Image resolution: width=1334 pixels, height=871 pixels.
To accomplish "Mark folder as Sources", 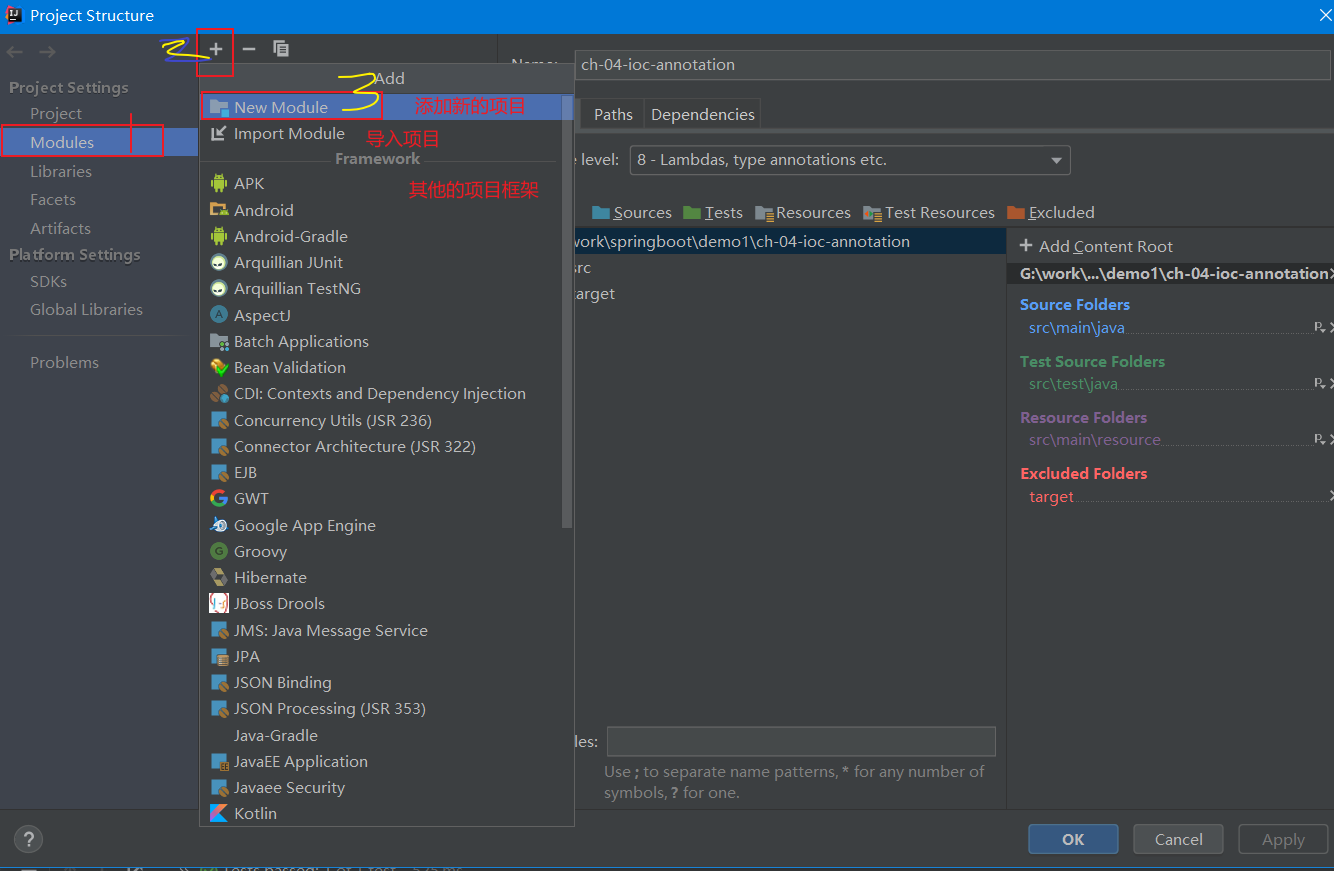I will pyautogui.click(x=632, y=212).
